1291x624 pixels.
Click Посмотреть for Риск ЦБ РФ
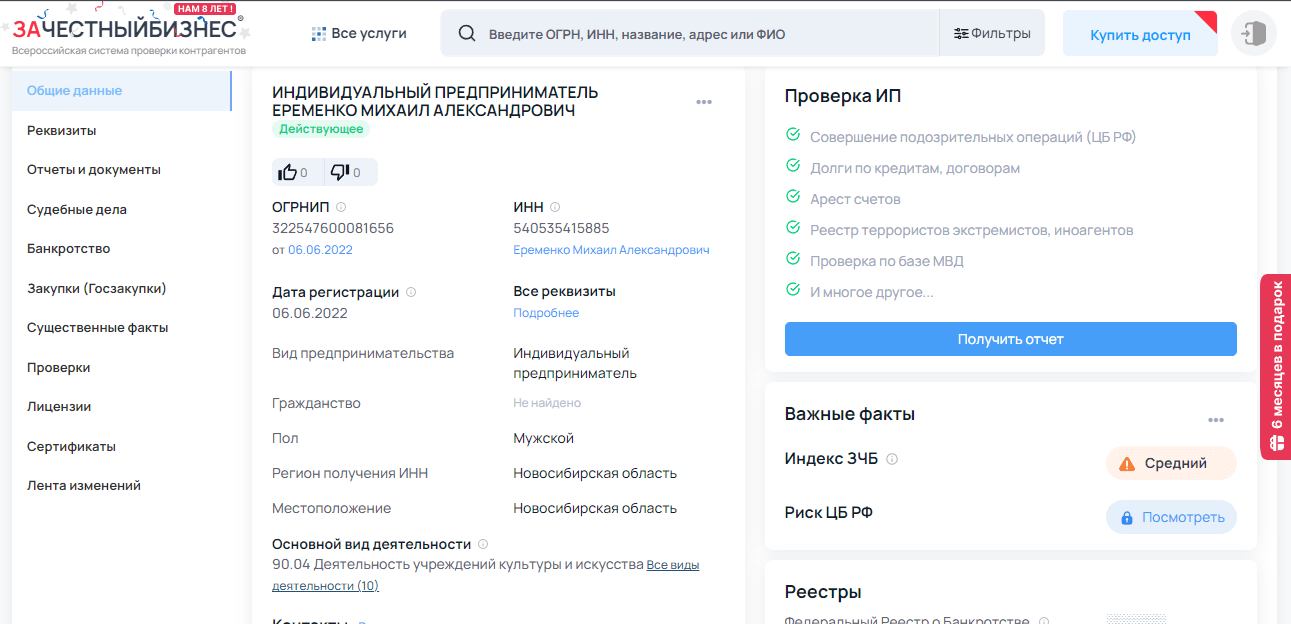1171,517
